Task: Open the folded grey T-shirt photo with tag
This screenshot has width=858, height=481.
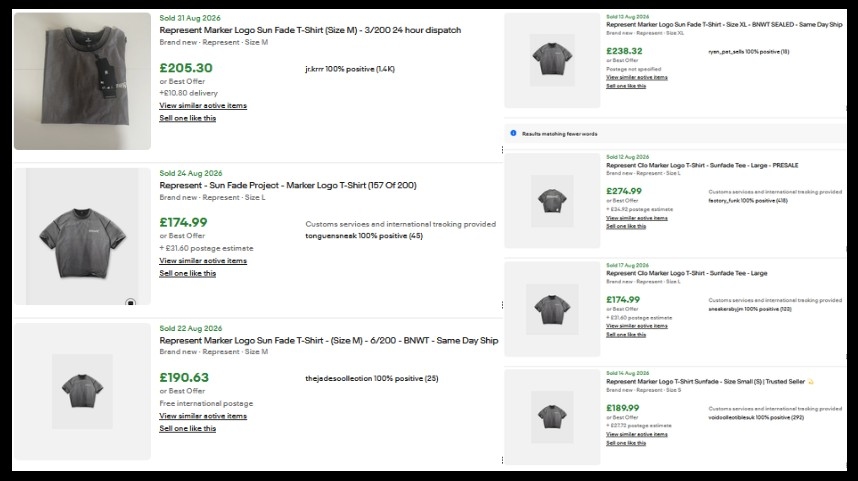Action: point(82,81)
